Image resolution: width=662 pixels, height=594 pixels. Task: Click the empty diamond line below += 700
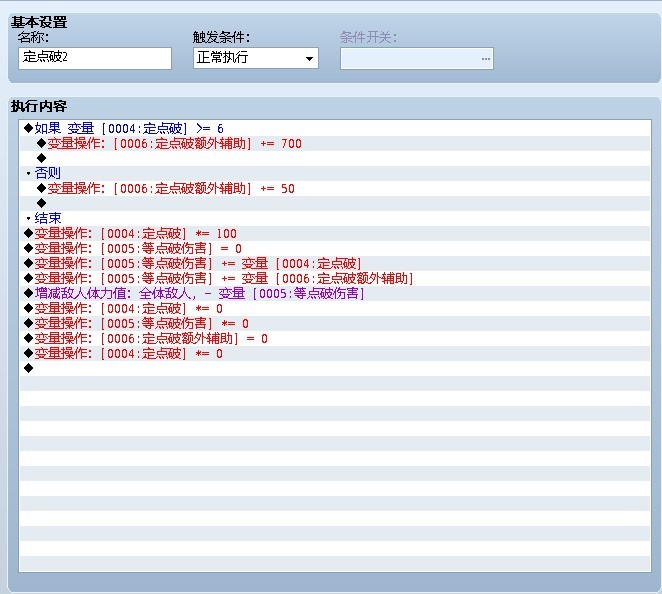[334, 158]
